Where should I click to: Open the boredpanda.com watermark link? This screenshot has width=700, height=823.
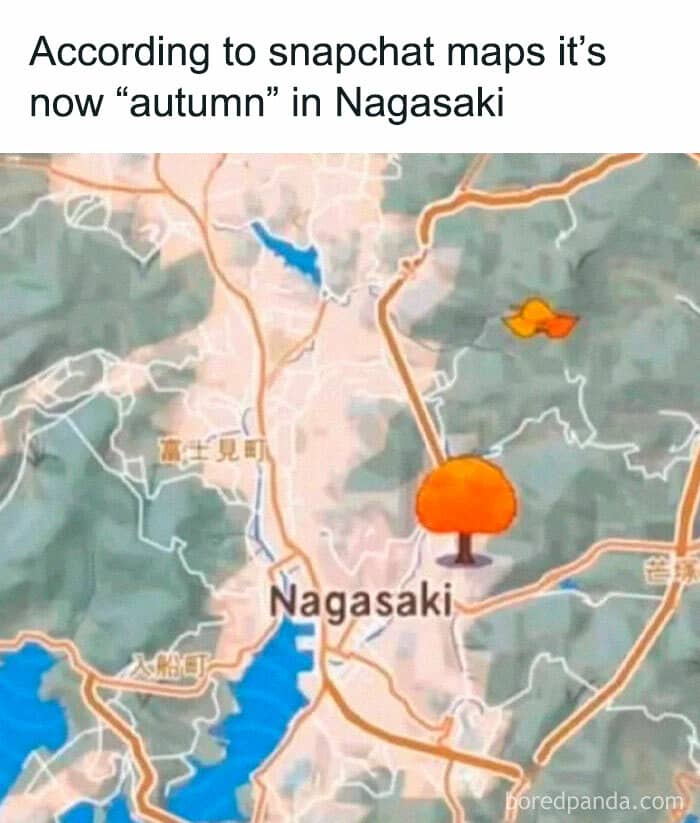[595, 801]
